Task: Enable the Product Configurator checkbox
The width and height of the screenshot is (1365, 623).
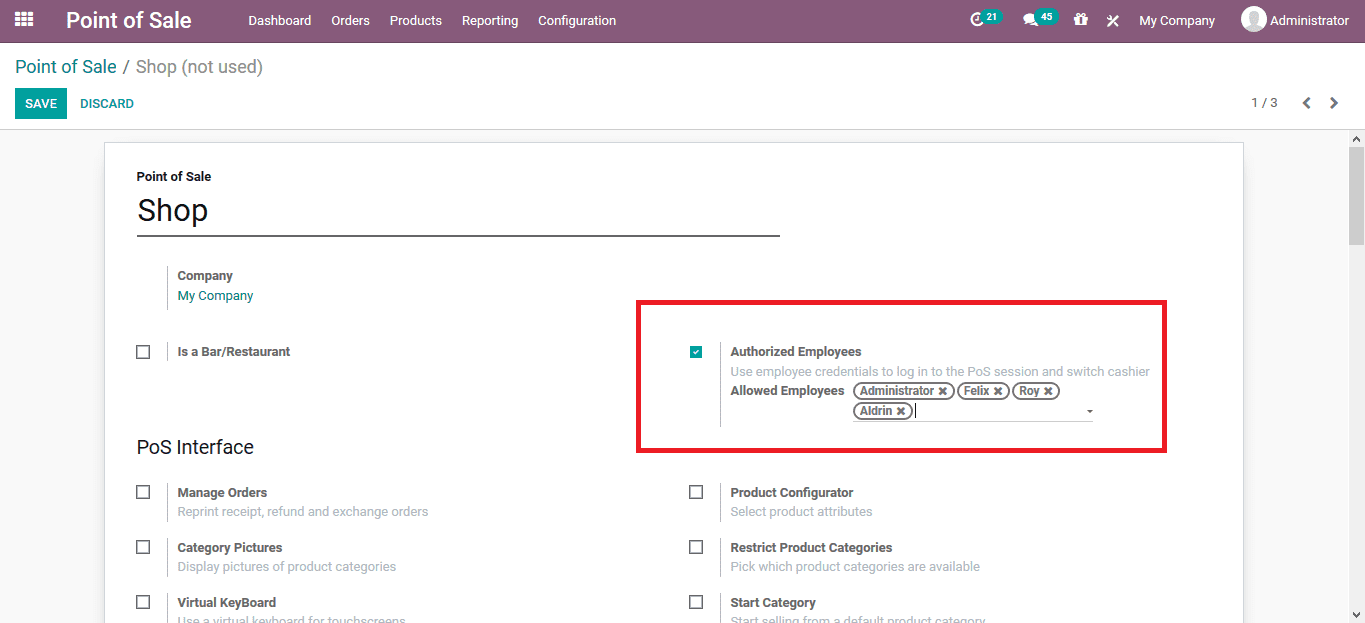Action: pyautogui.click(x=696, y=492)
